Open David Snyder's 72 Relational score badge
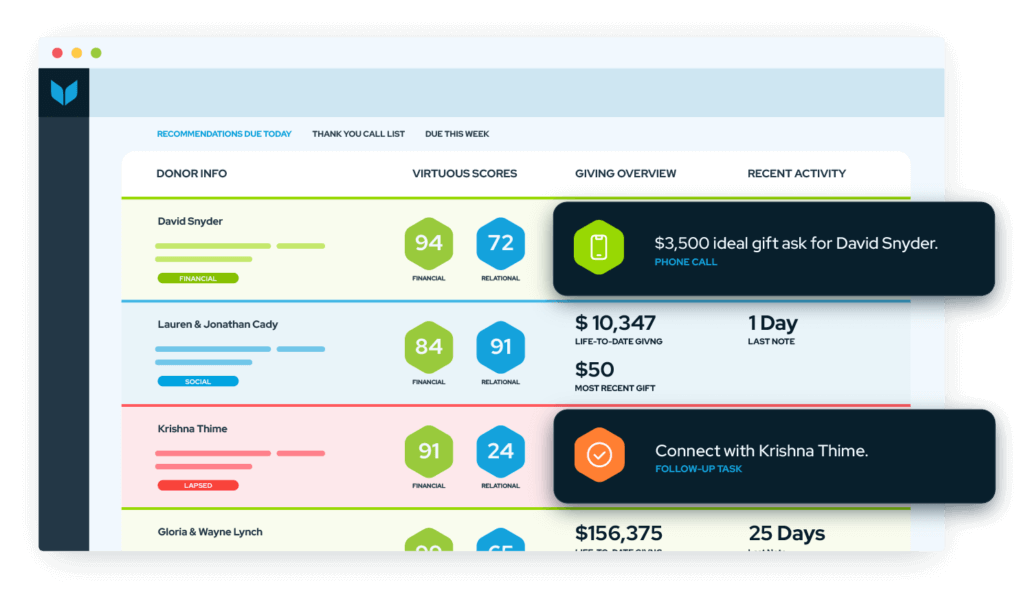The image size is (1024, 602). point(500,243)
